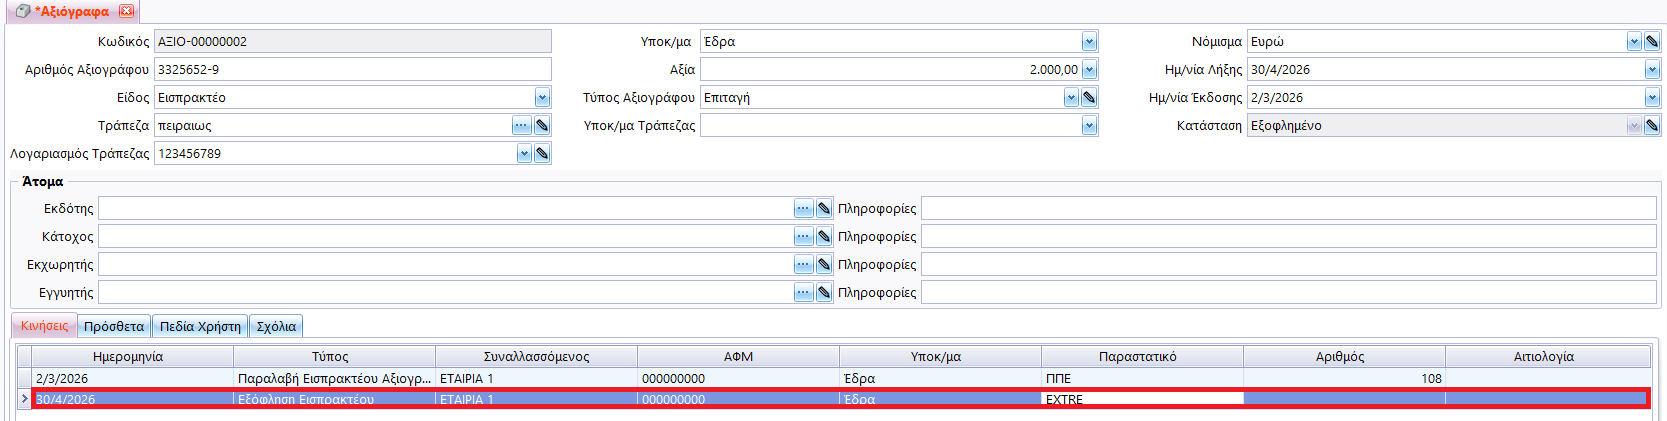
Task: Close the Αξιόγραφα tab with red X
Action: coord(126,11)
